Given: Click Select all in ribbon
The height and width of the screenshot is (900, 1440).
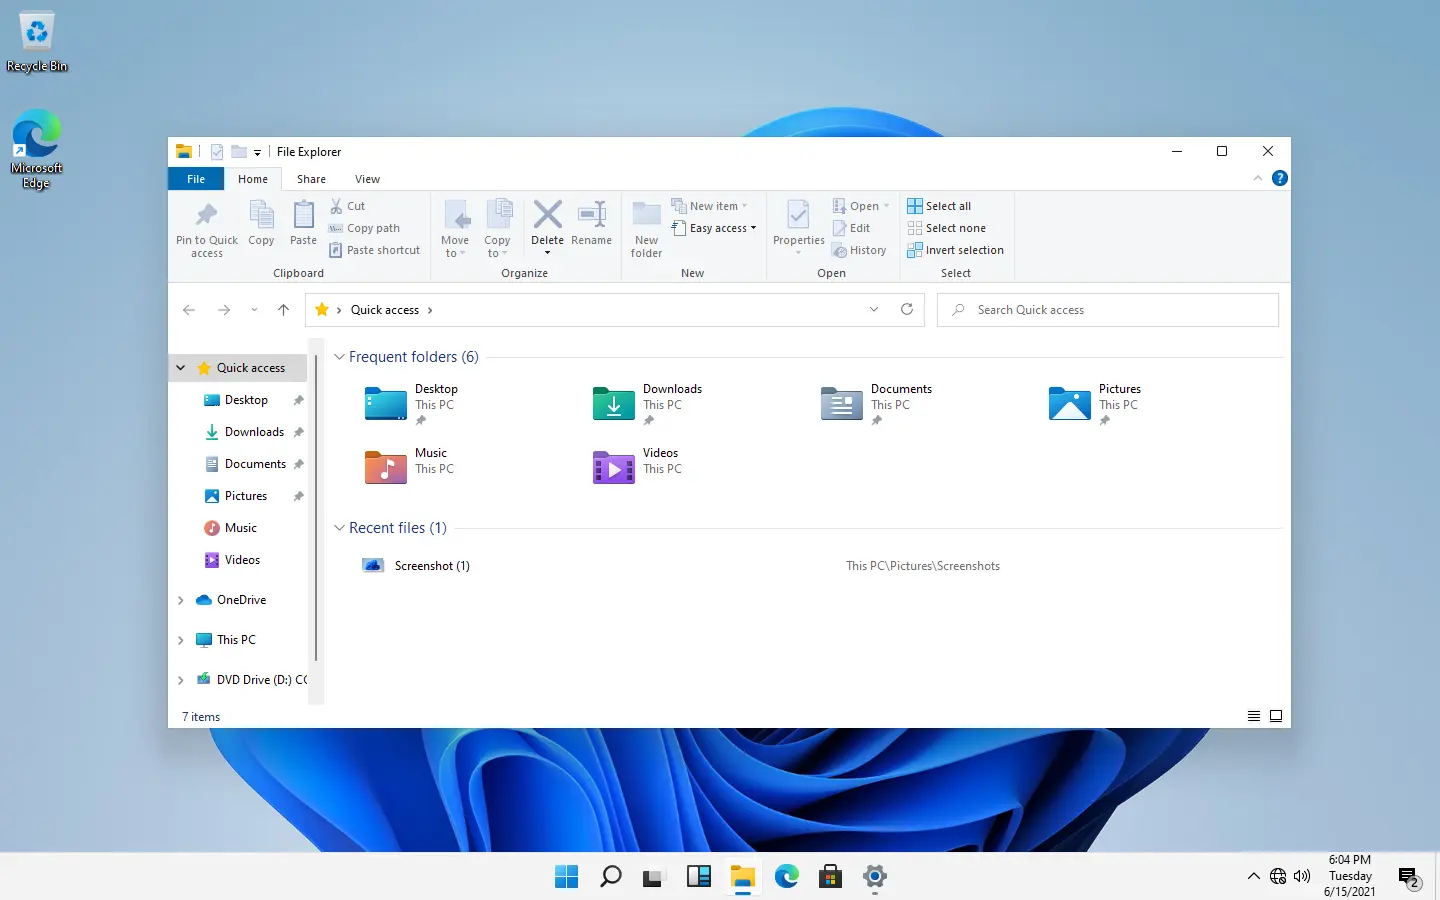Looking at the screenshot, I should tap(939, 206).
